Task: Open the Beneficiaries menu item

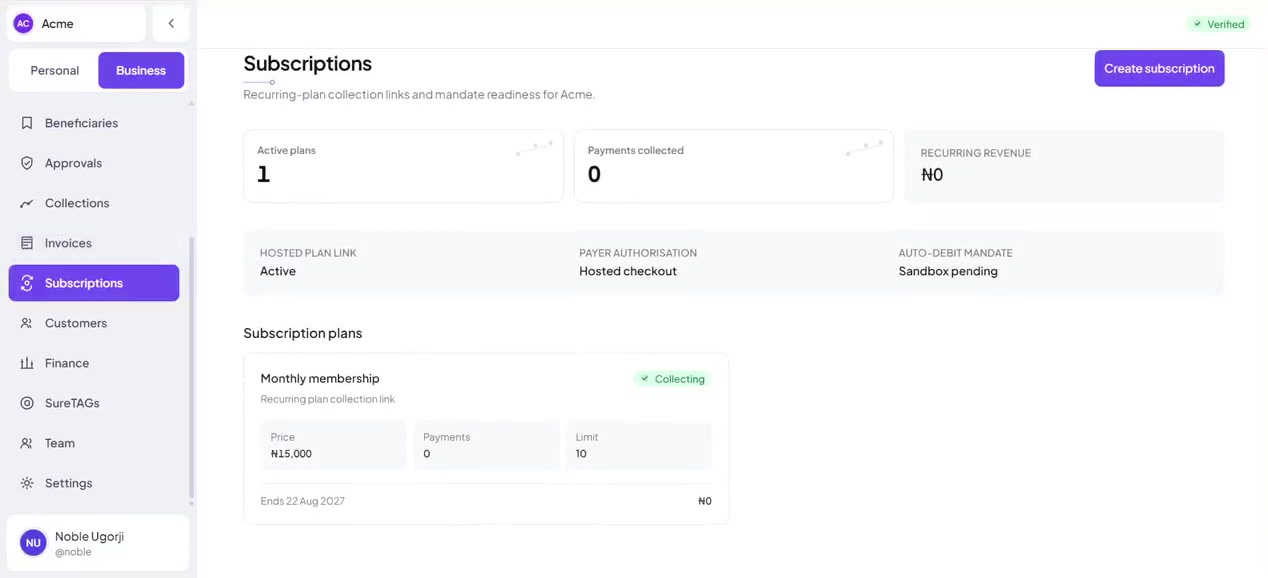Action: [94, 123]
